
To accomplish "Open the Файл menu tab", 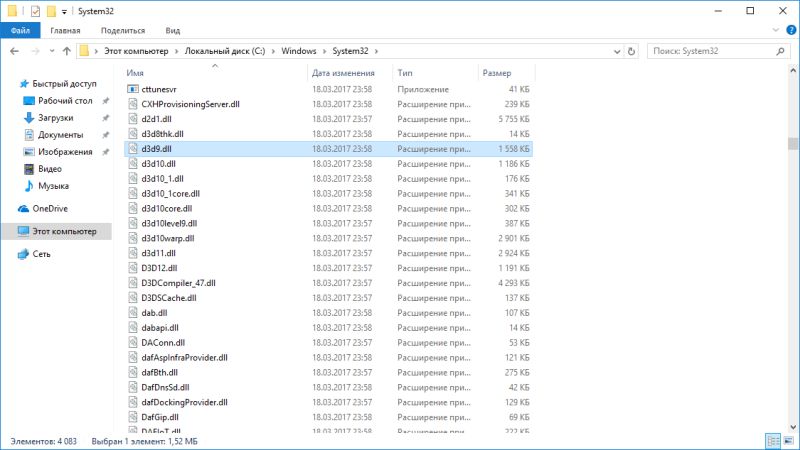I will tap(20, 30).
